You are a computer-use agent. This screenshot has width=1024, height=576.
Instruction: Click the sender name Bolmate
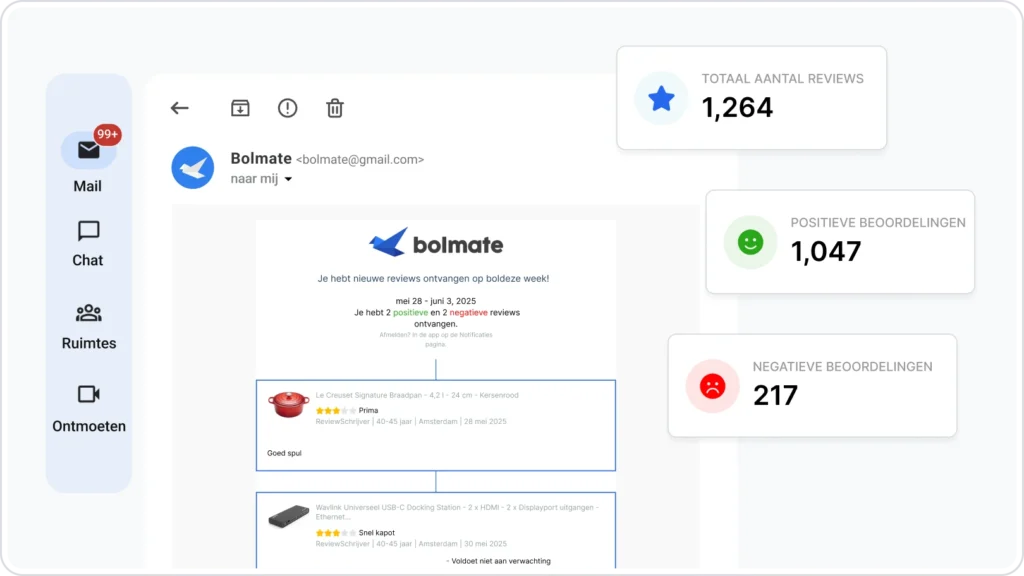click(261, 159)
